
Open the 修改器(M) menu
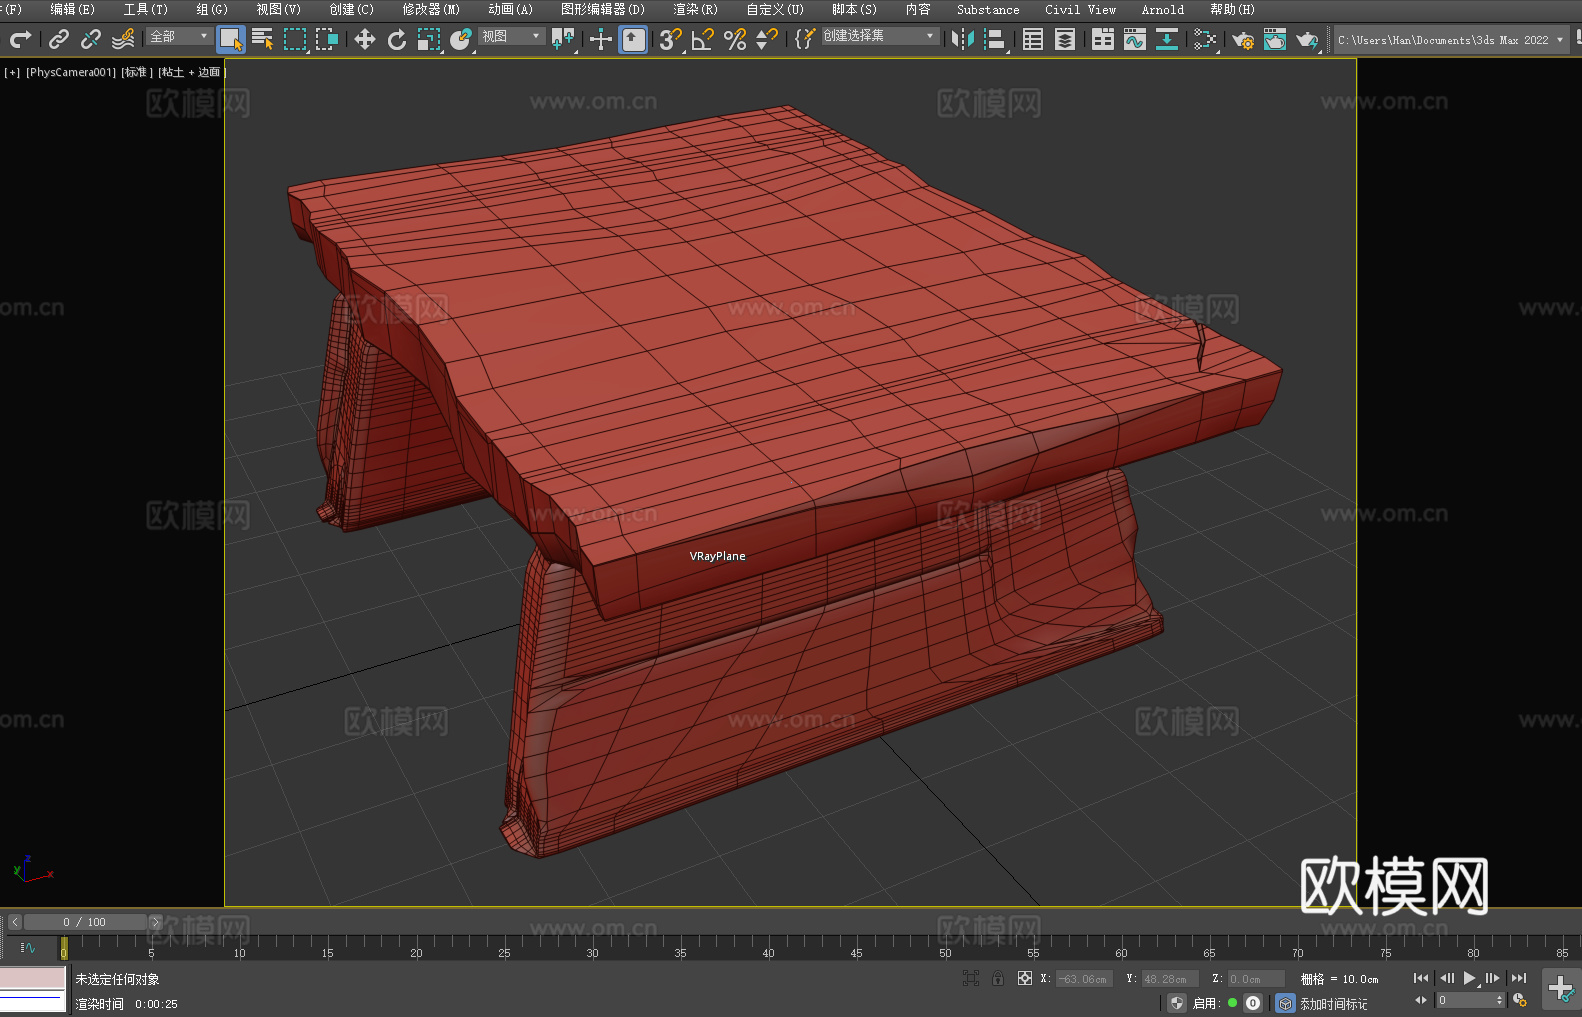(x=431, y=9)
